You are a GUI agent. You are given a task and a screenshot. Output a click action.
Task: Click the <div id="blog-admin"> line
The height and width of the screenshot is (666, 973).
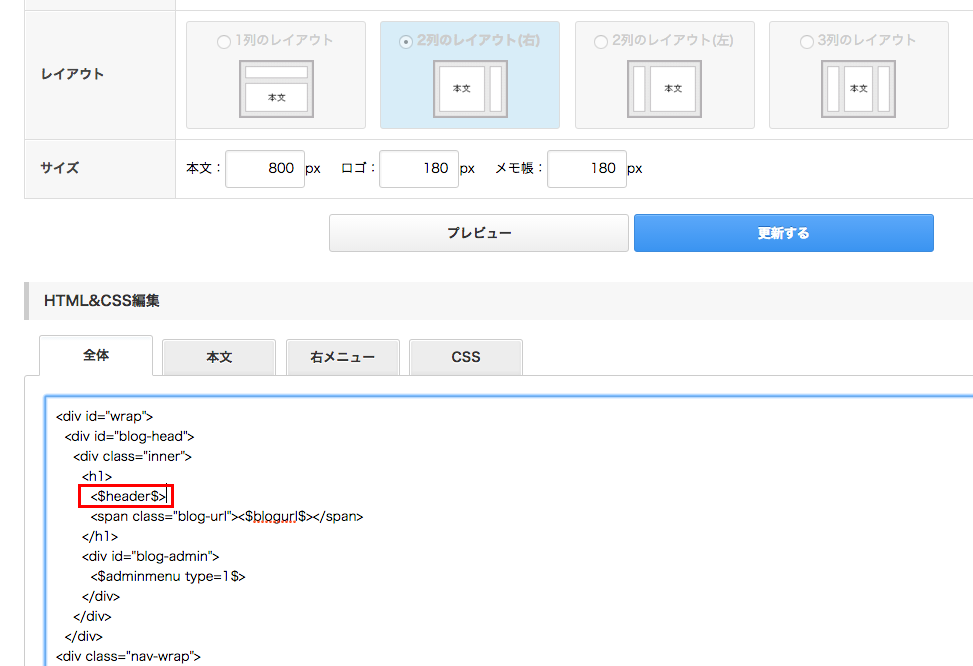point(151,556)
